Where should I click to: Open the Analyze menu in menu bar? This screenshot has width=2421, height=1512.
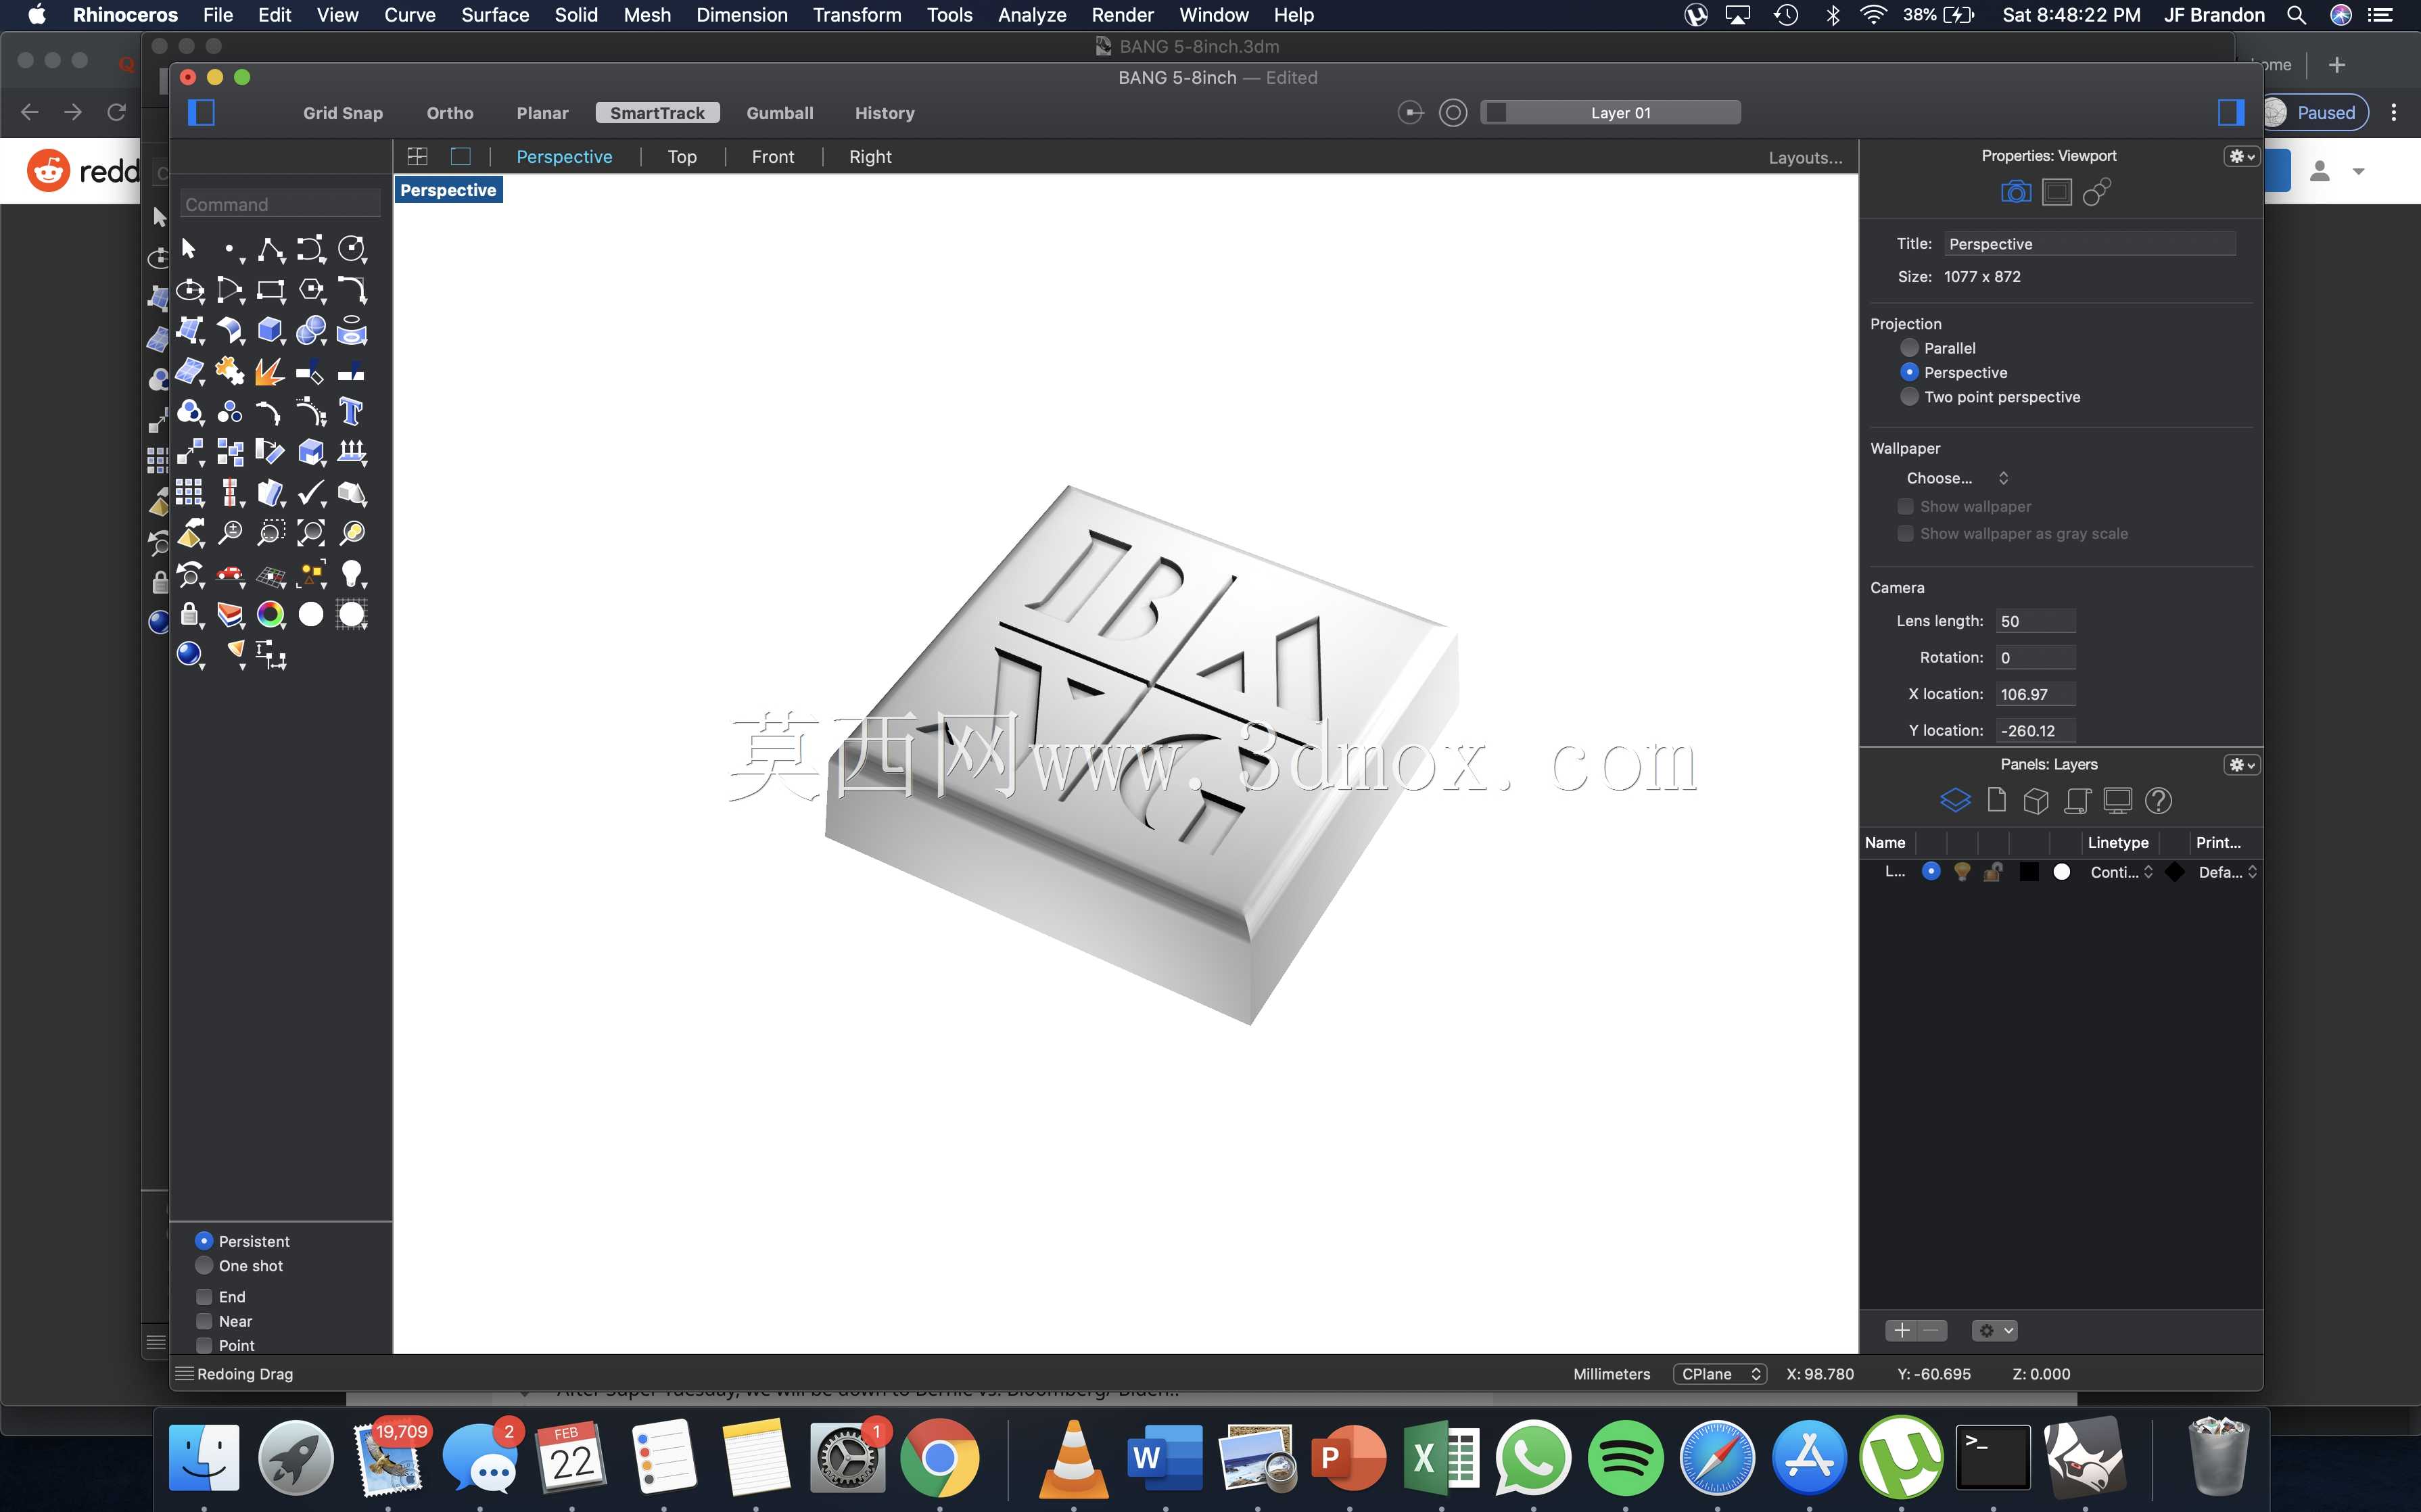[1032, 15]
